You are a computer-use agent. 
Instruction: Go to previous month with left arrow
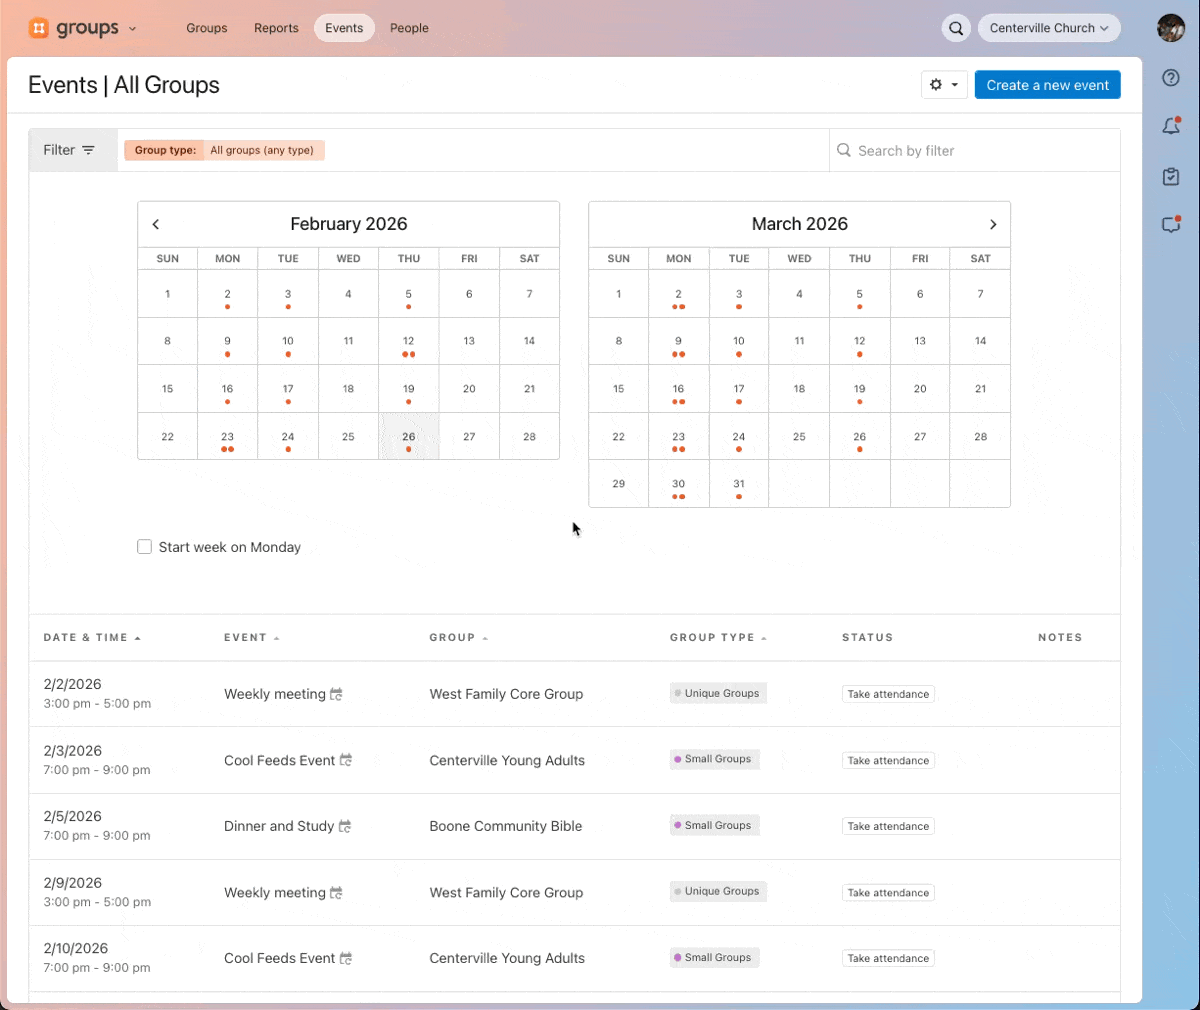coord(156,224)
